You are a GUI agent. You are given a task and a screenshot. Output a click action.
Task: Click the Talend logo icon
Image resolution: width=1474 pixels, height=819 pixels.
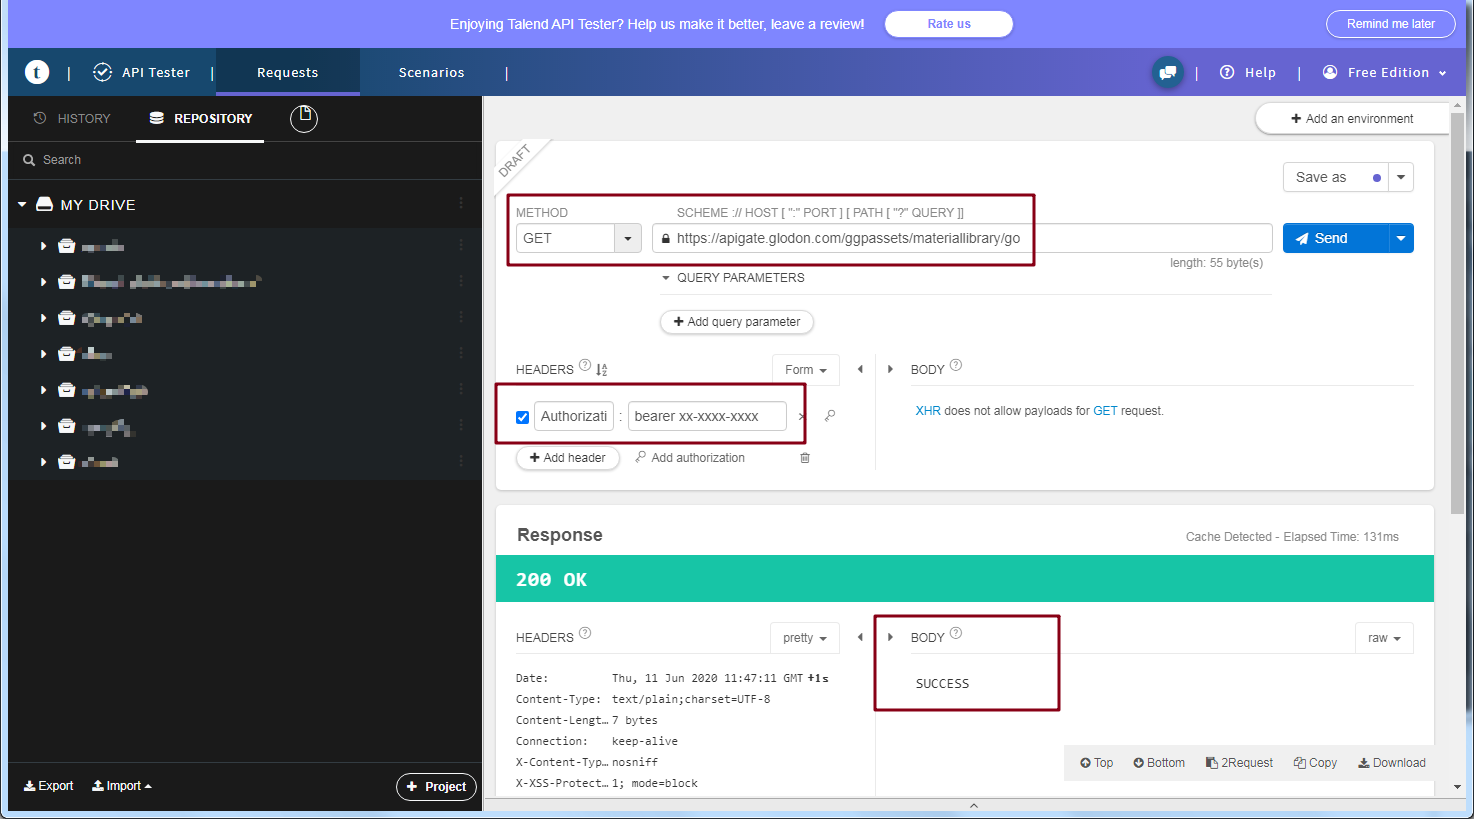pos(37,72)
